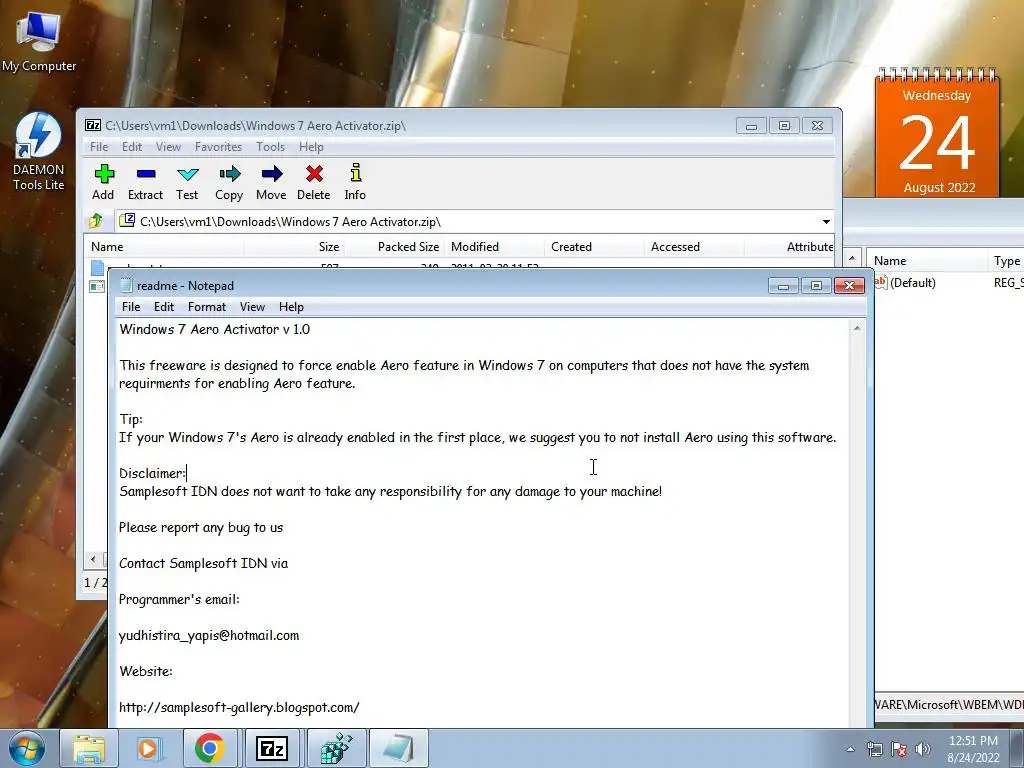The width and height of the screenshot is (1024, 768).
Task: Click the 'Please report any bug to us' line
Action: point(201,528)
